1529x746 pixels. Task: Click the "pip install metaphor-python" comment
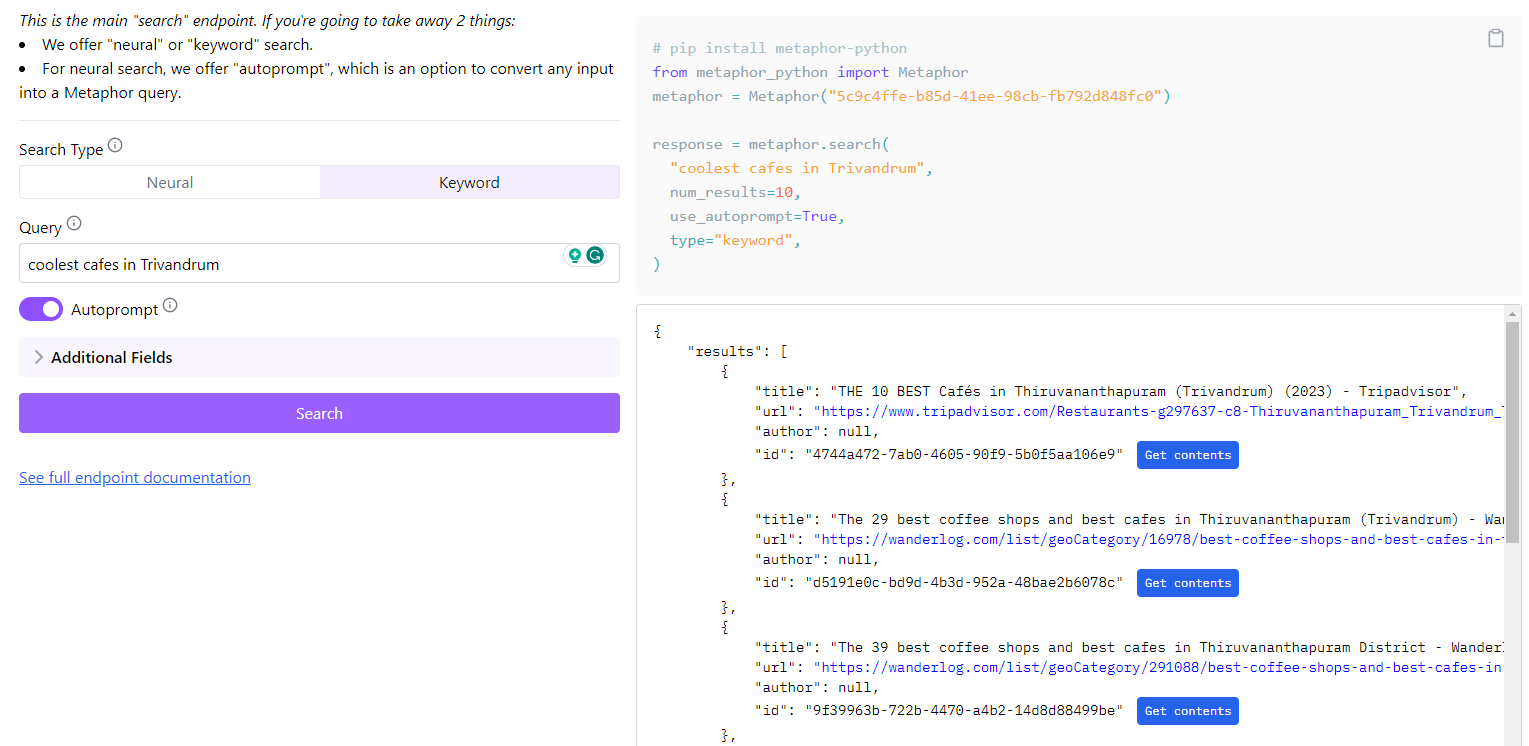point(780,48)
